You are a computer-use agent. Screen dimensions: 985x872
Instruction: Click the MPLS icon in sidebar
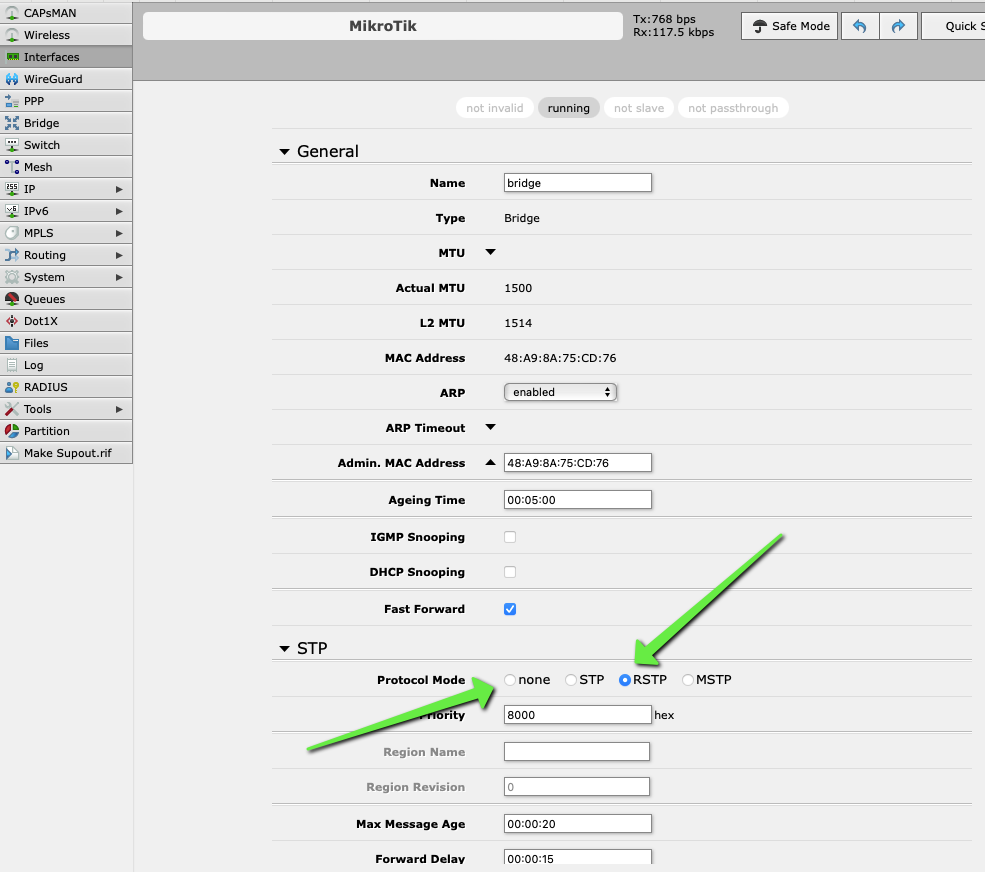click(12, 233)
